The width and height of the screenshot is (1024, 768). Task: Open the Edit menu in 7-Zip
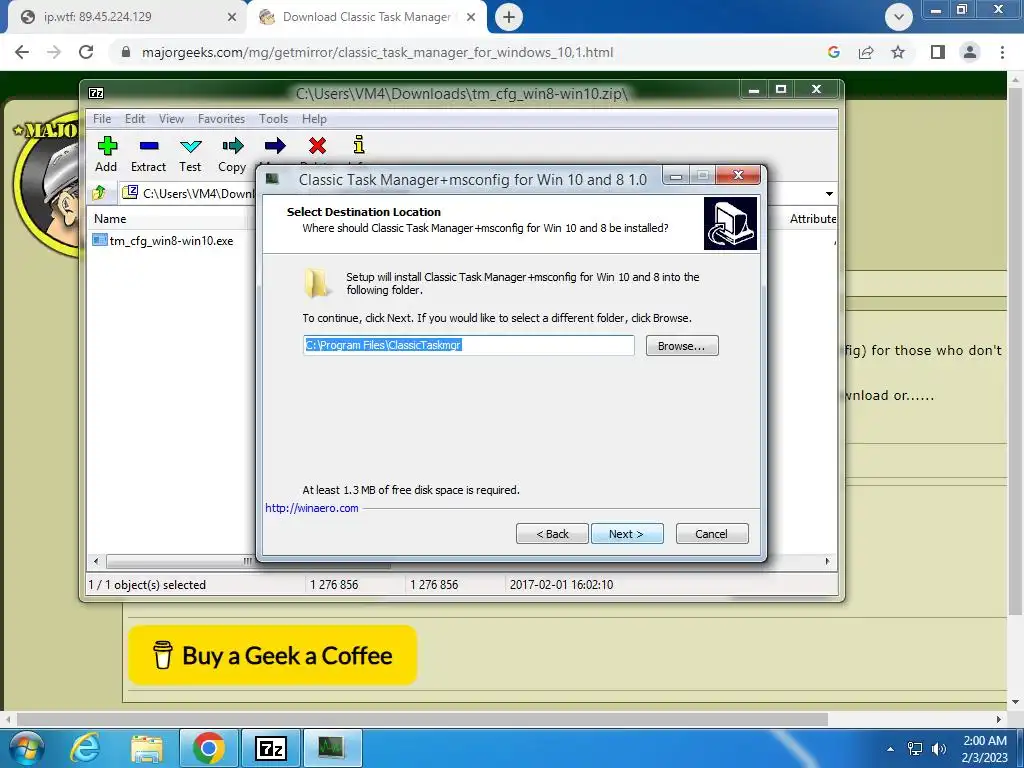tap(135, 119)
